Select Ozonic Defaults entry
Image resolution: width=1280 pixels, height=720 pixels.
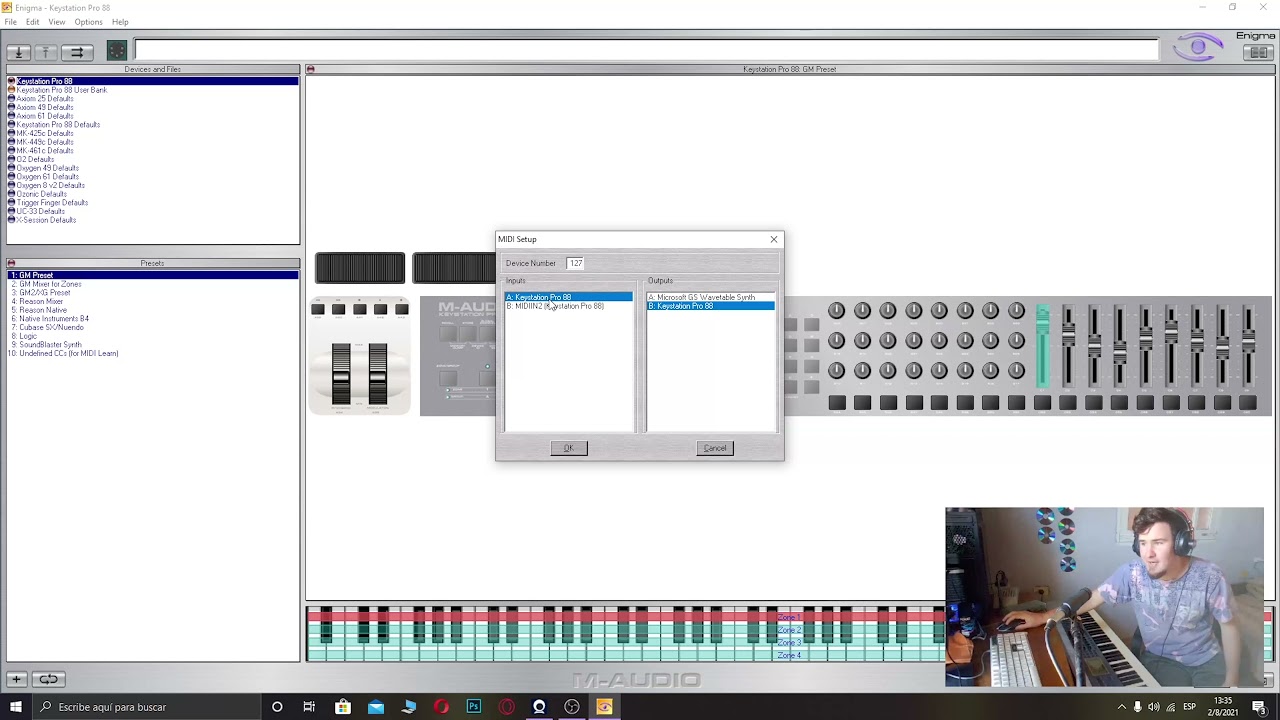(41, 194)
